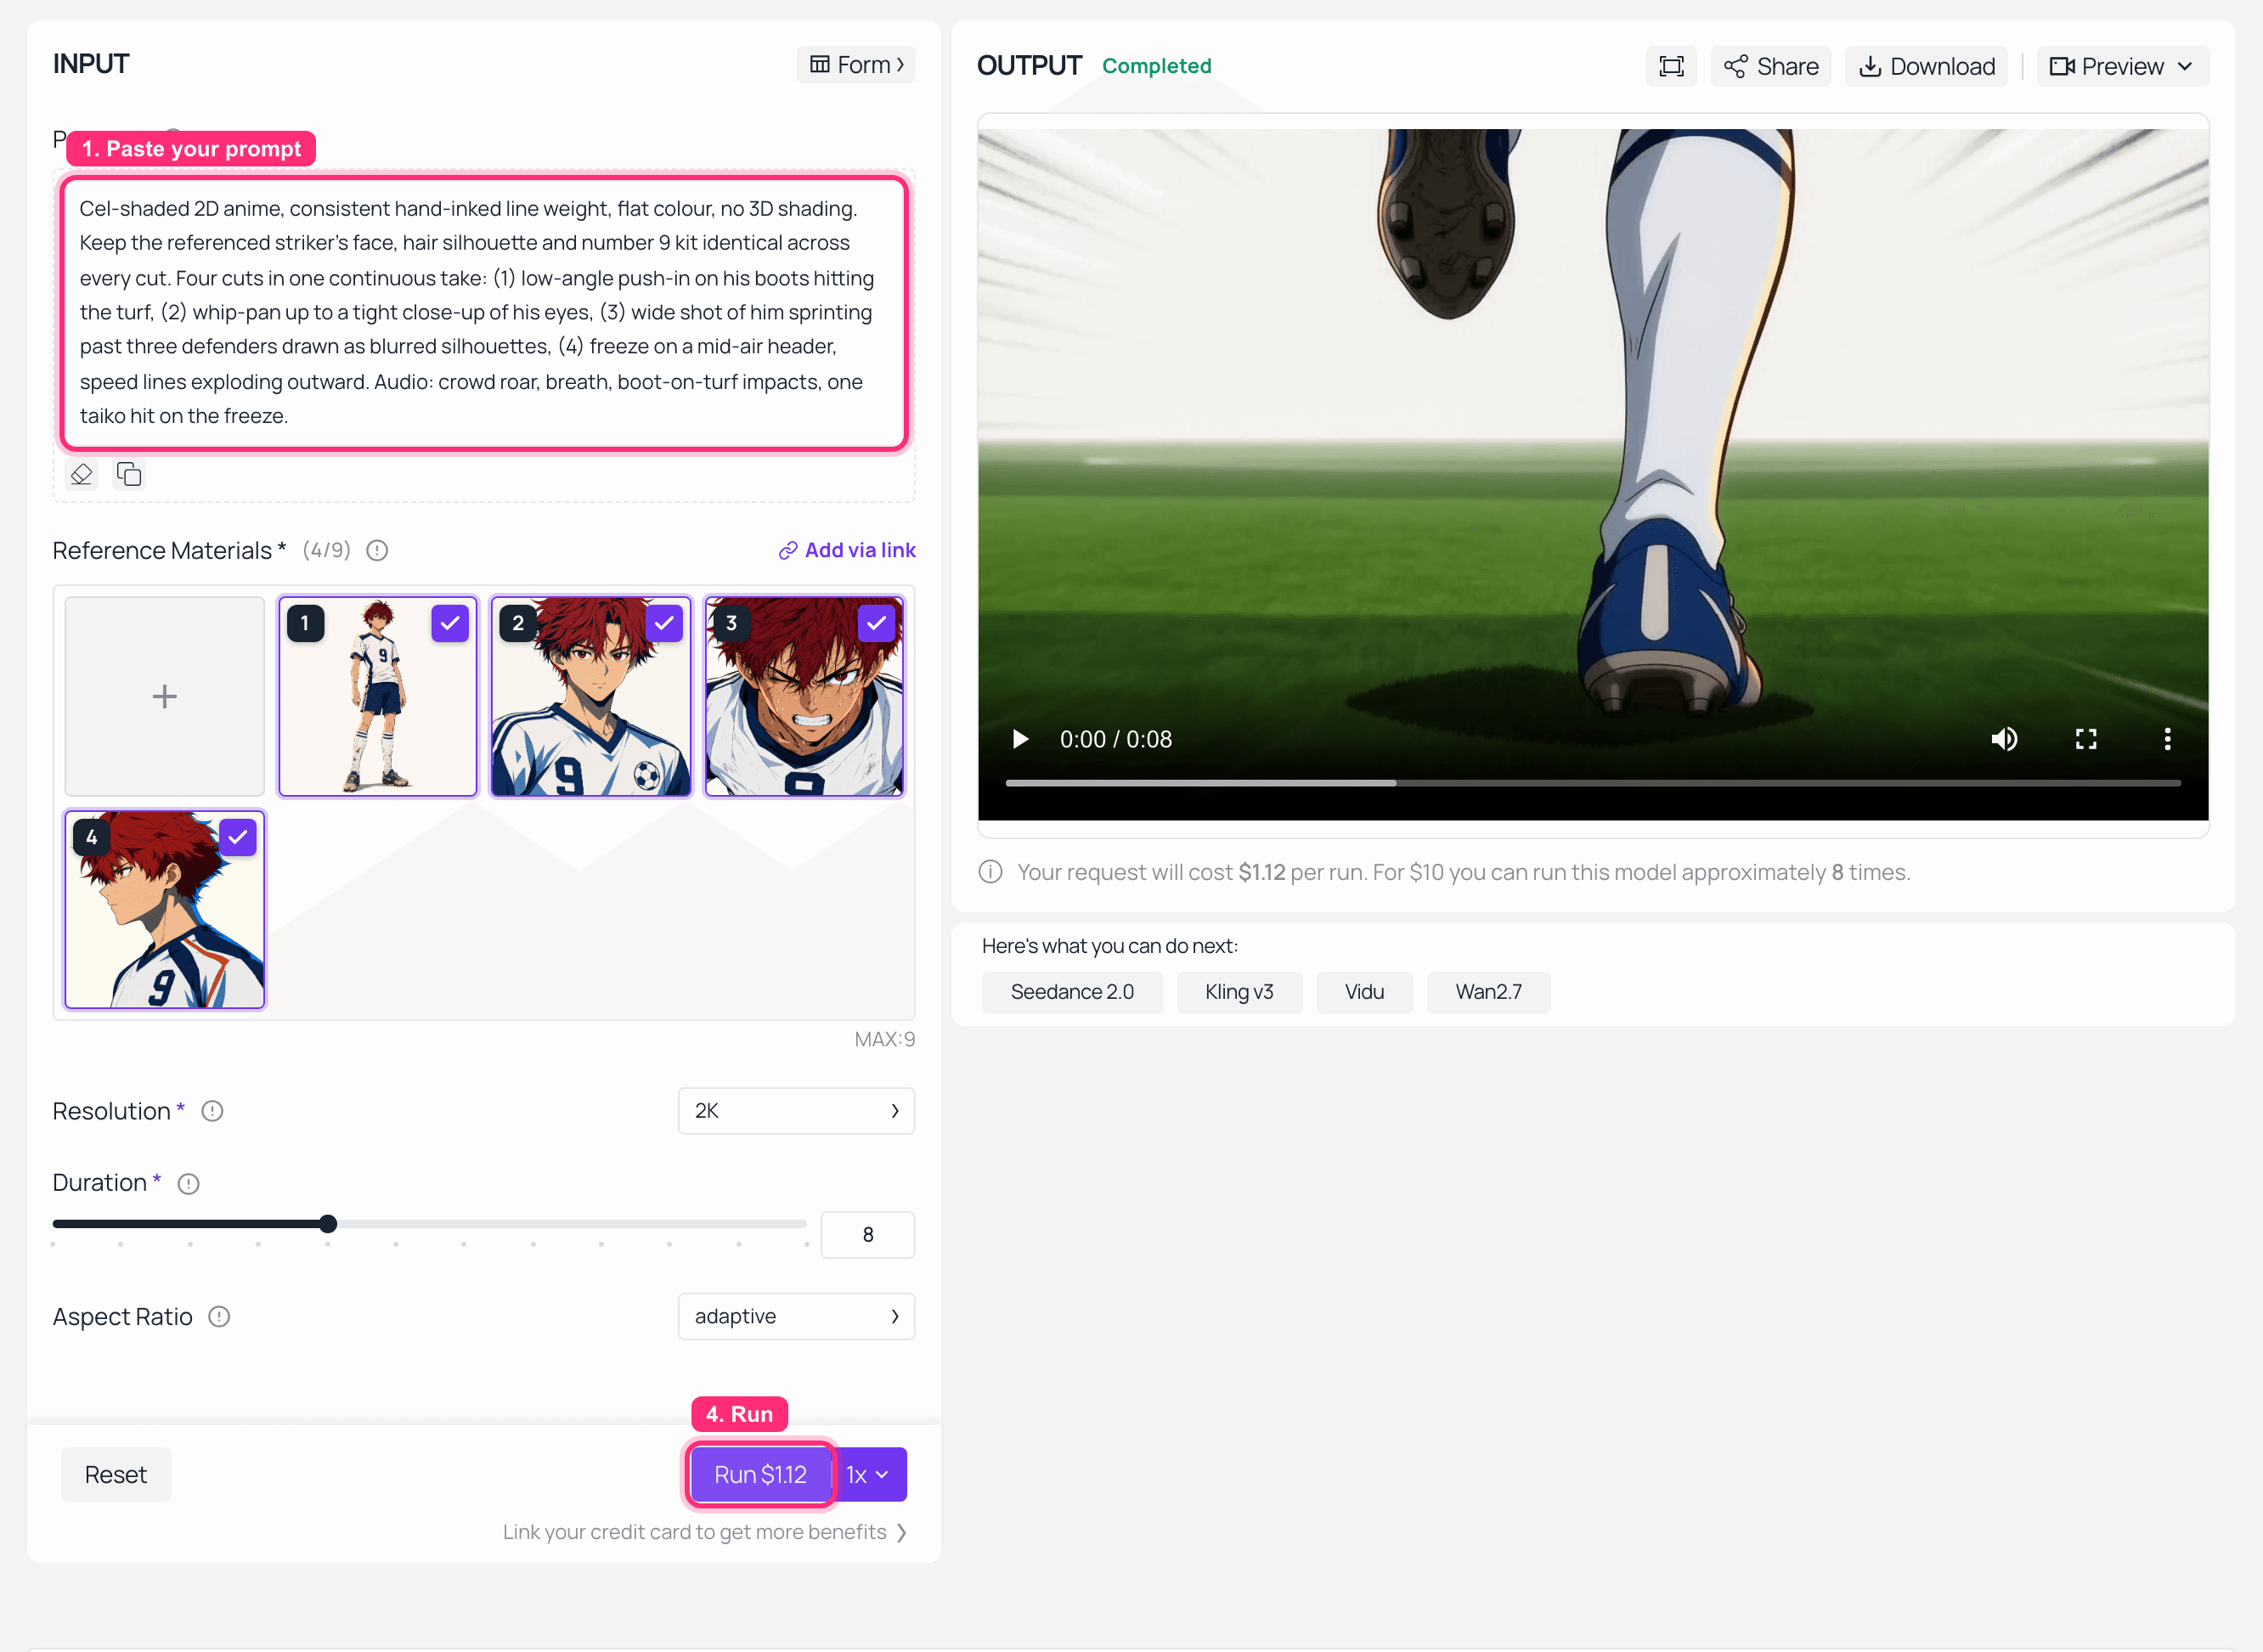Click the Run $1.12 button
Screen dimensions: 2263x1652
click(x=760, y=1474)
